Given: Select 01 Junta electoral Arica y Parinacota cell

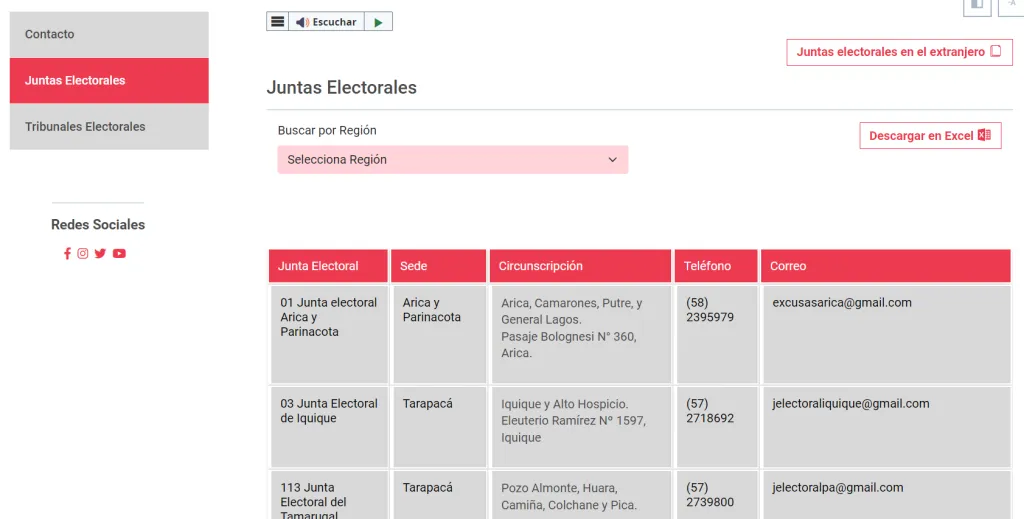Looking at the screenshot, I should point(329,334).
